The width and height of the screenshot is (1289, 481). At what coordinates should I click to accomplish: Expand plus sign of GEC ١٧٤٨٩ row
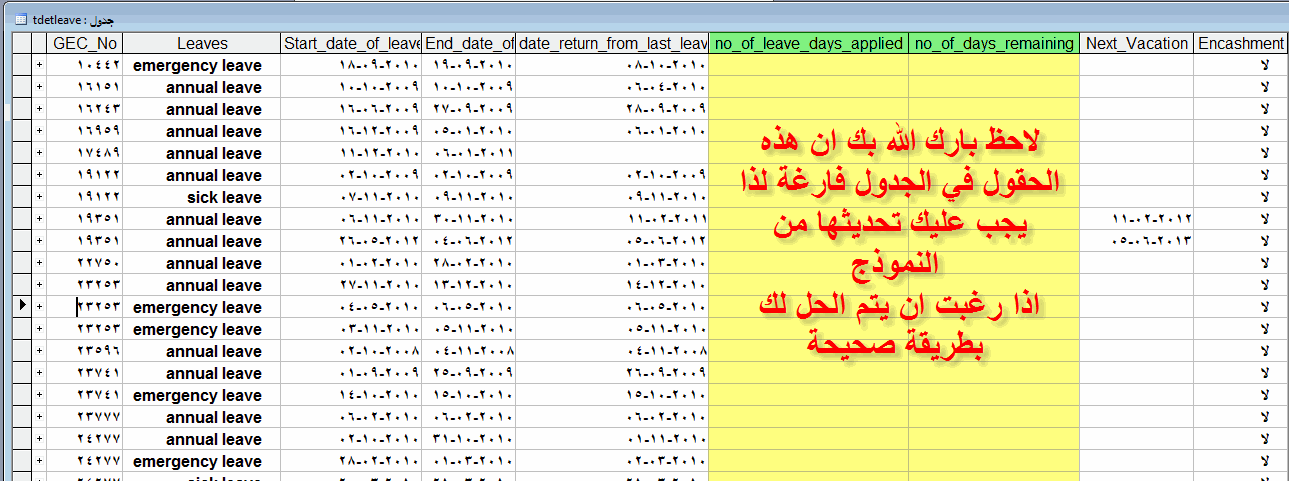click(x=39, y=153)
